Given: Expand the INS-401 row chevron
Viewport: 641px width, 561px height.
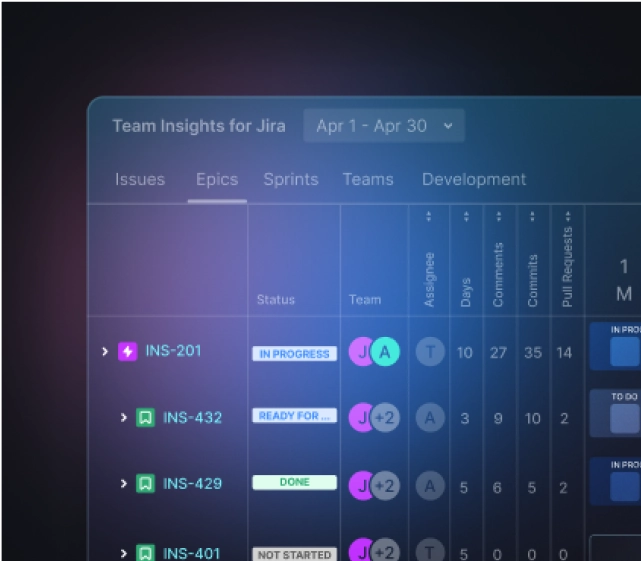Looking at the screenshot, I should click(x=123, y=553).
